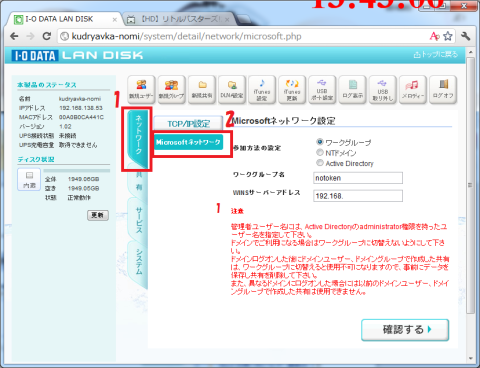Image resolution: width=480 pixels, height=368 pixels.
Task: Open the DLNA settings tool
Action: pyautogui.click(x=232, y=89)
